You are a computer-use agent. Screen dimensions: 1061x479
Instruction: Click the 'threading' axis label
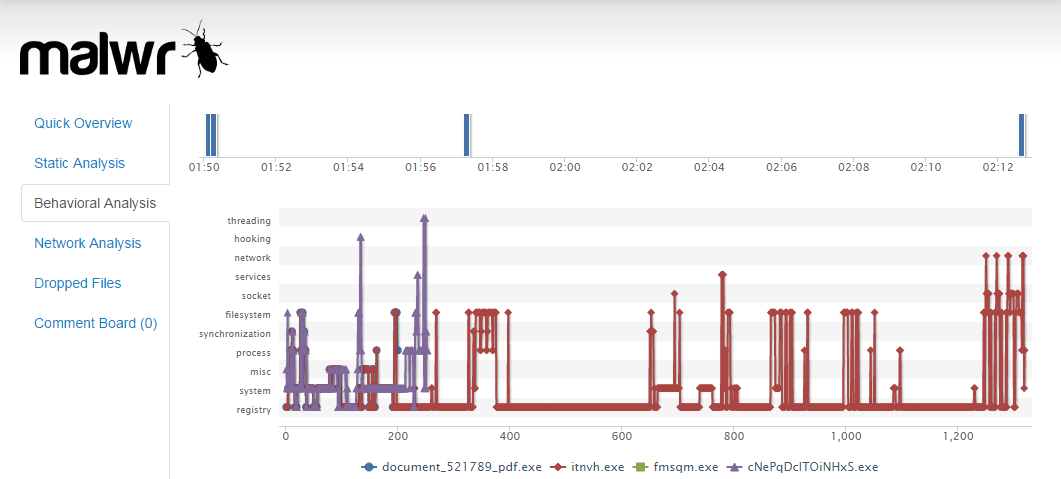pos(249,221)
